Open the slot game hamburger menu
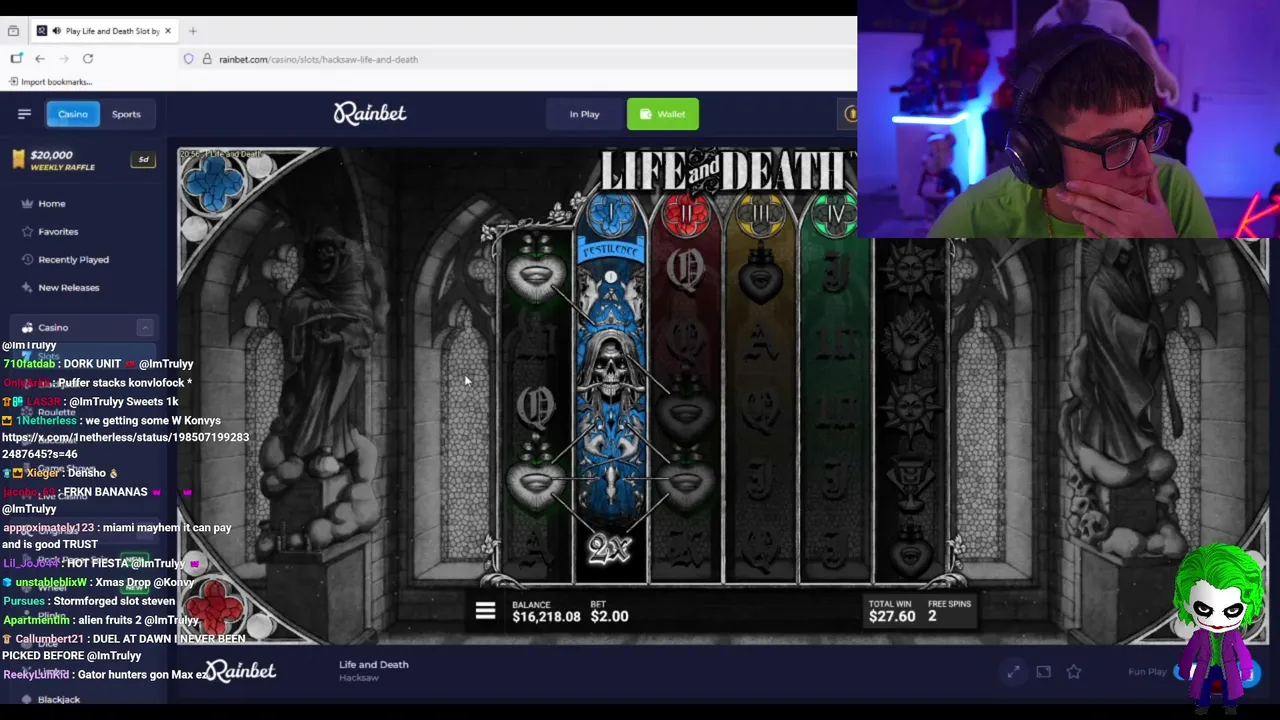The width and height of the screenshot is (1280, 720). pos(485,610)
